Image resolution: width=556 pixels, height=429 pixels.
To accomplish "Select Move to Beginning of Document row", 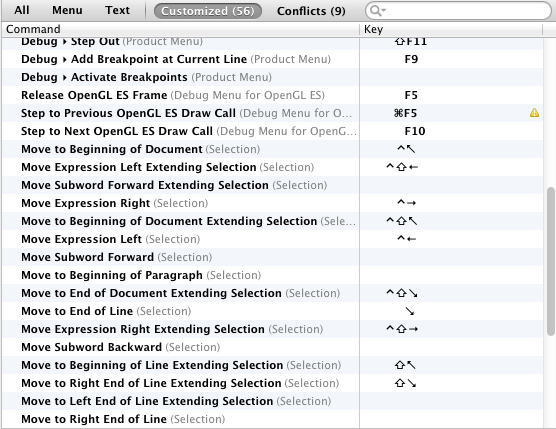I will [180, 149].
